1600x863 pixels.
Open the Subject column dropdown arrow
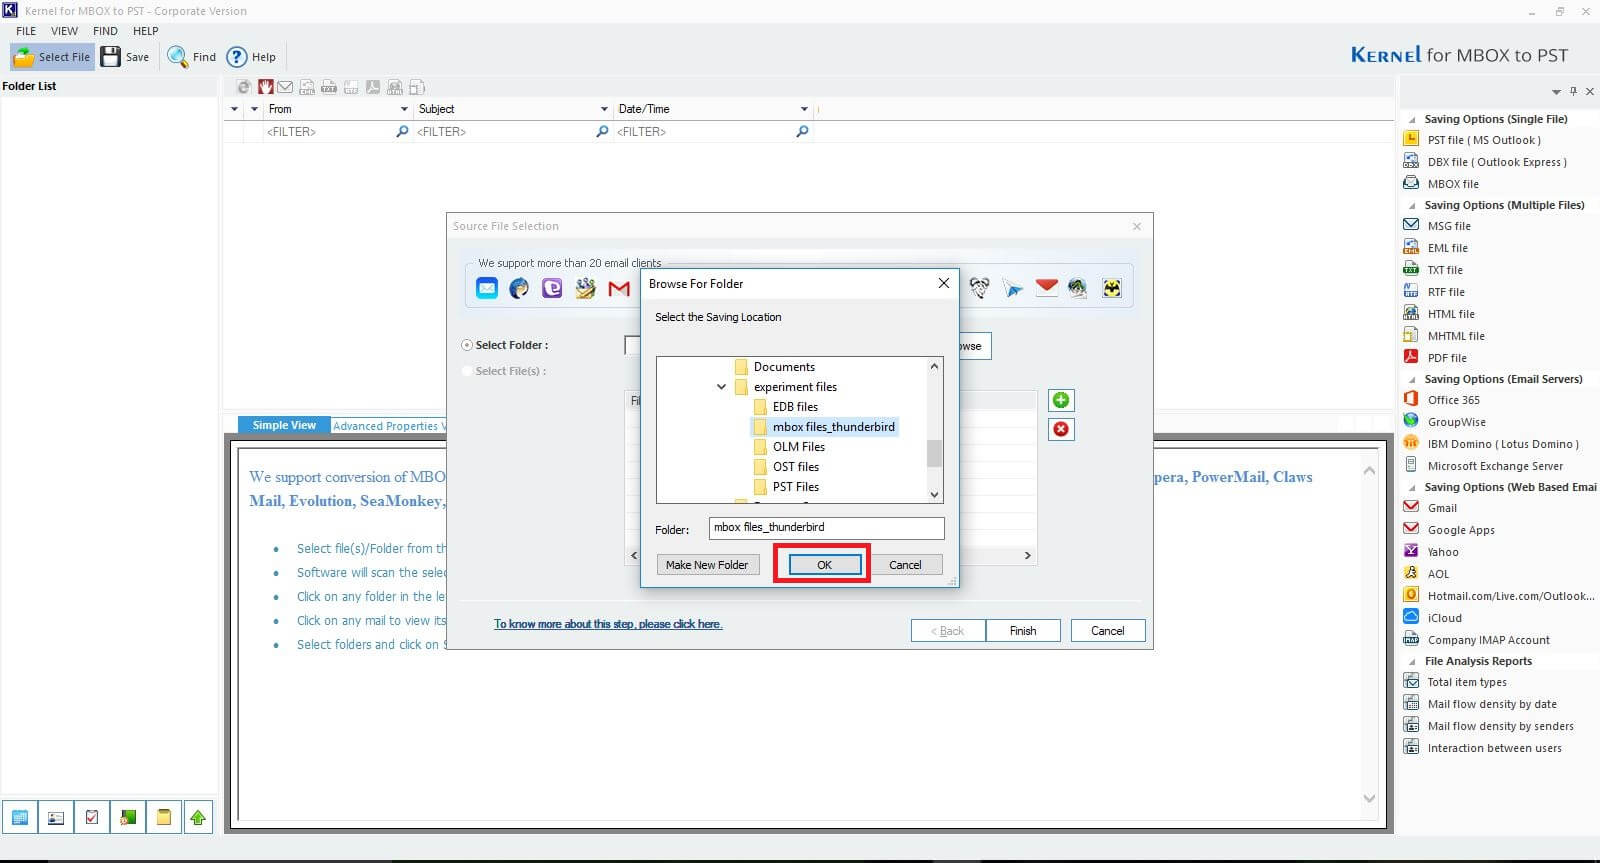(604, 109)
